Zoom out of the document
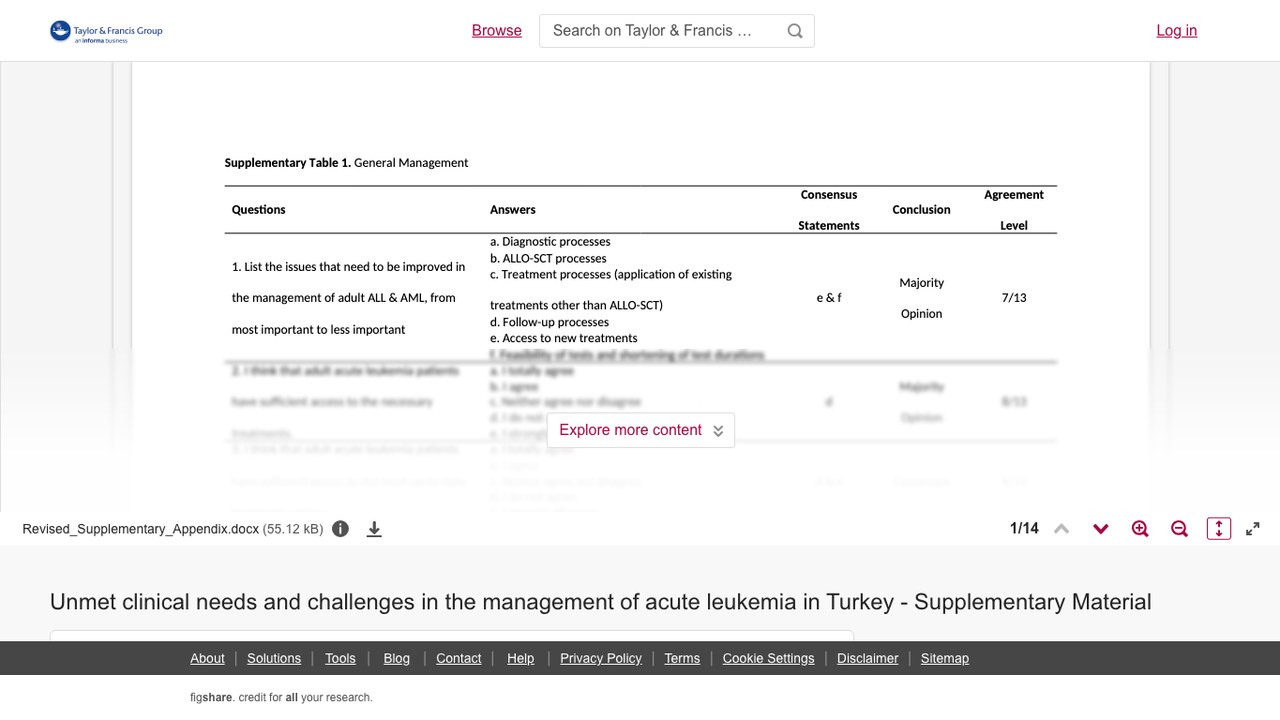Screen dimensions: 1280x720 coord(1179,529)
